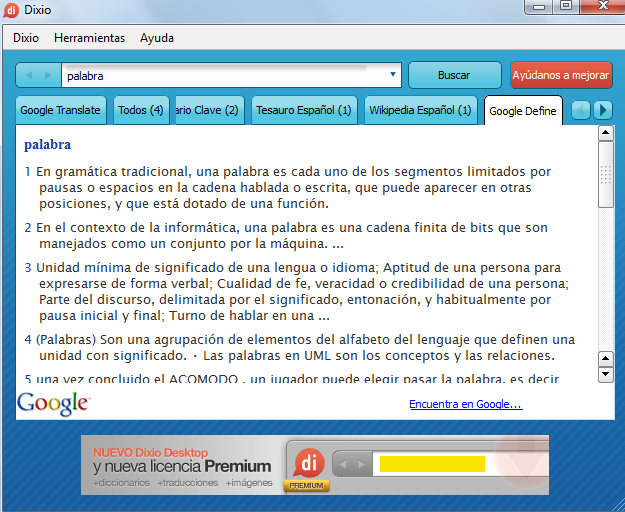Click definition 1 'En gramática tradicional'
The height and width of the screenshot is (512, 625).
tap(288, 188)
